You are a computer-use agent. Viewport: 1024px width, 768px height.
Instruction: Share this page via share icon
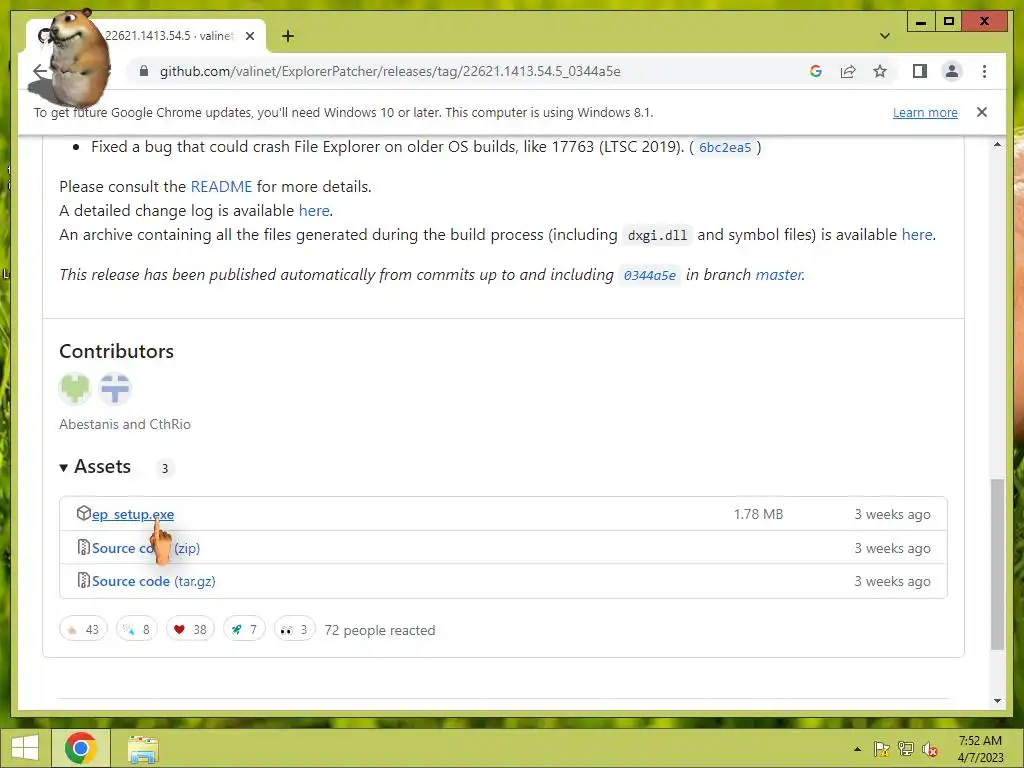tap(848, 71)
